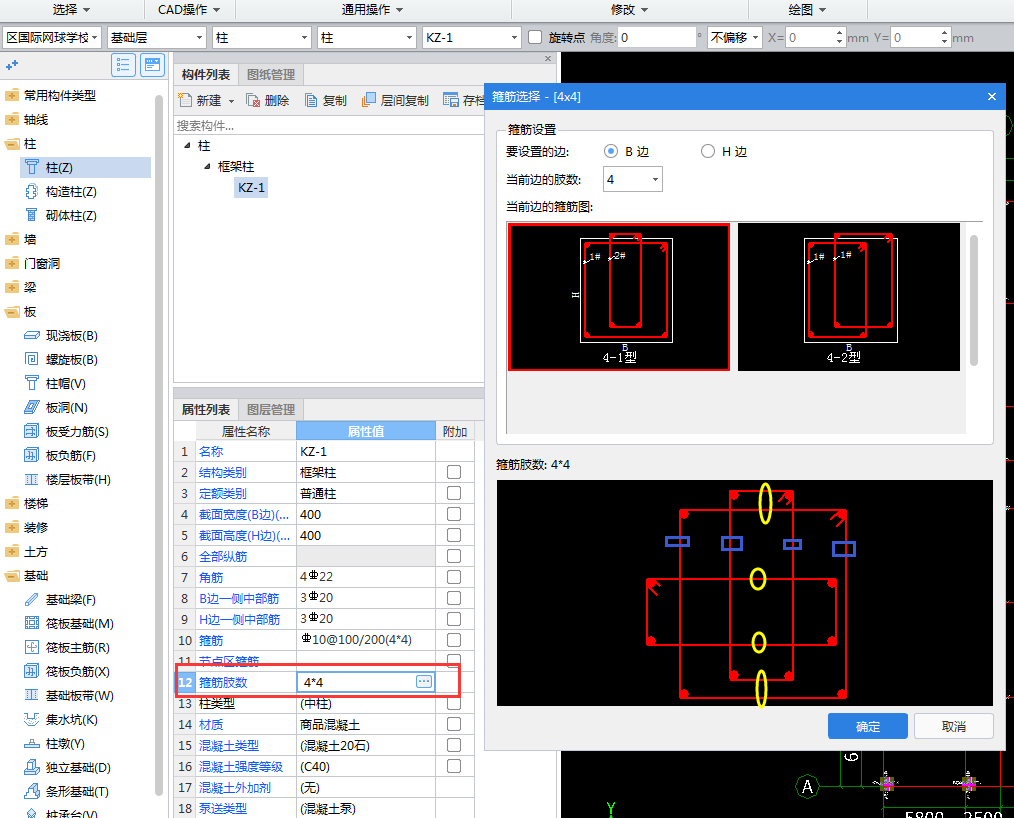Switch navigation to panel view icon

click(x=153, y=65)
